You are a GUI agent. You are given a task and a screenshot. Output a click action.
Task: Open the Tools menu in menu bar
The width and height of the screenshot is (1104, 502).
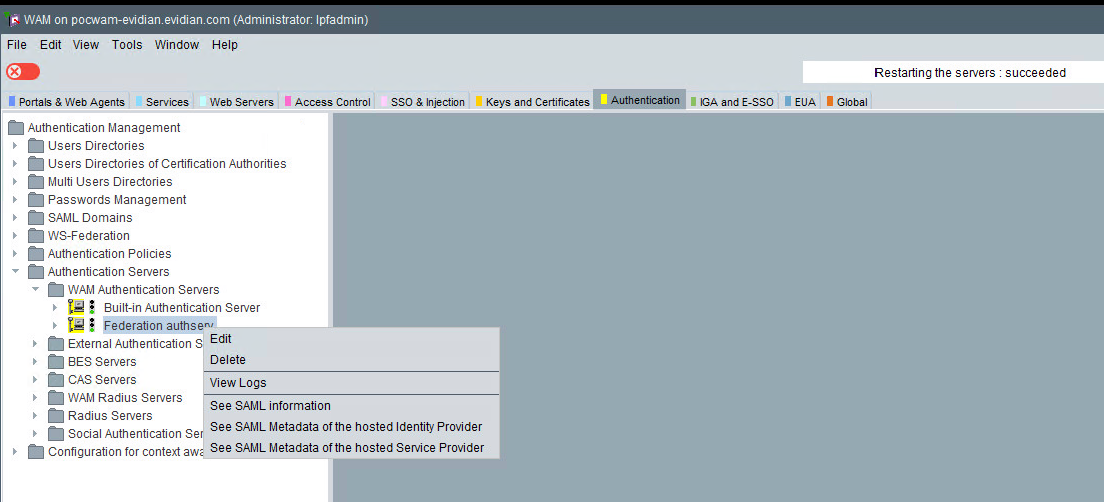coord(127,45)
